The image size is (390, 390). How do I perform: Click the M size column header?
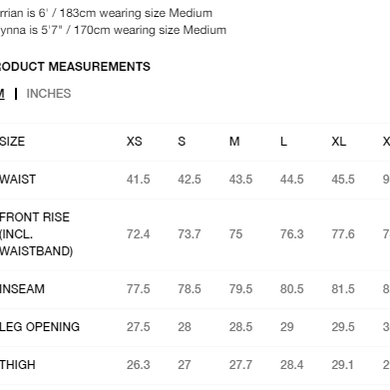coord(234,141)
